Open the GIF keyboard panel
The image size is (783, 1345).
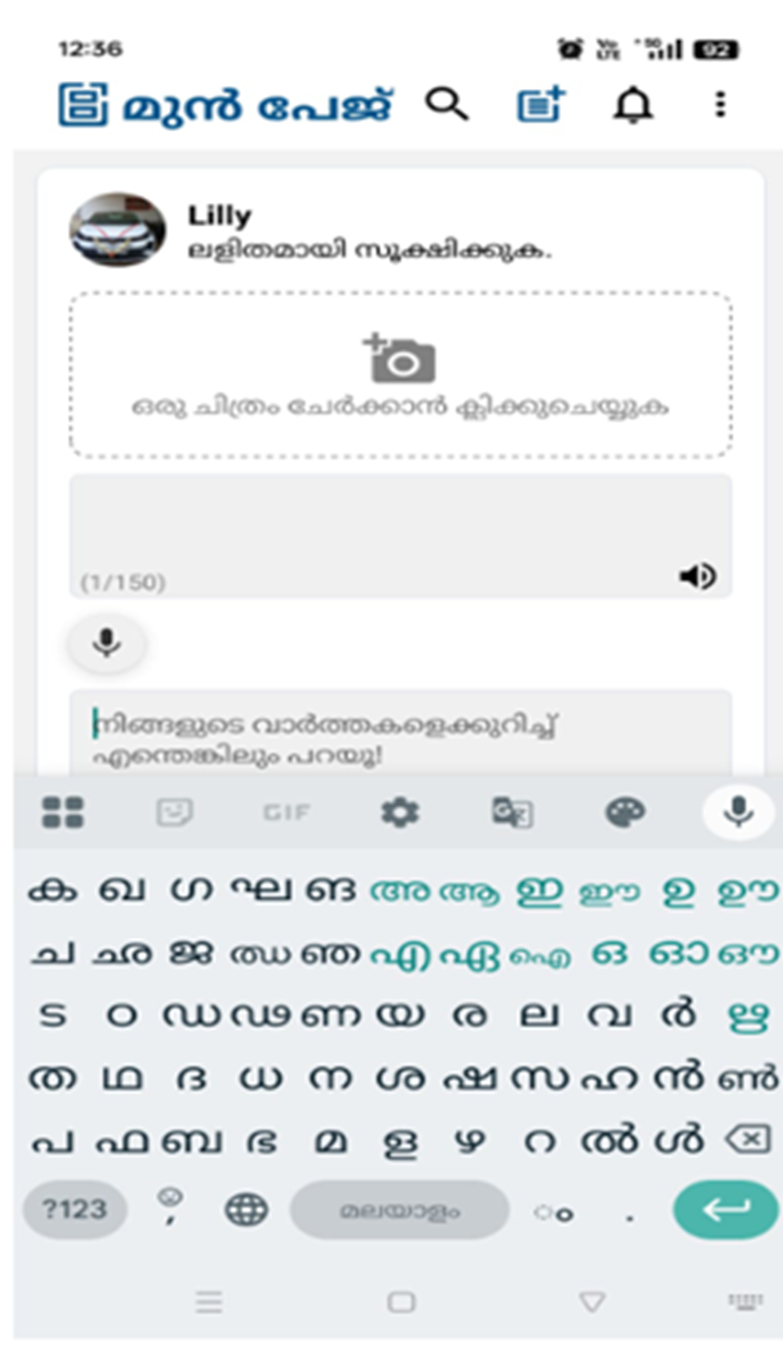(x=286, y=813)
